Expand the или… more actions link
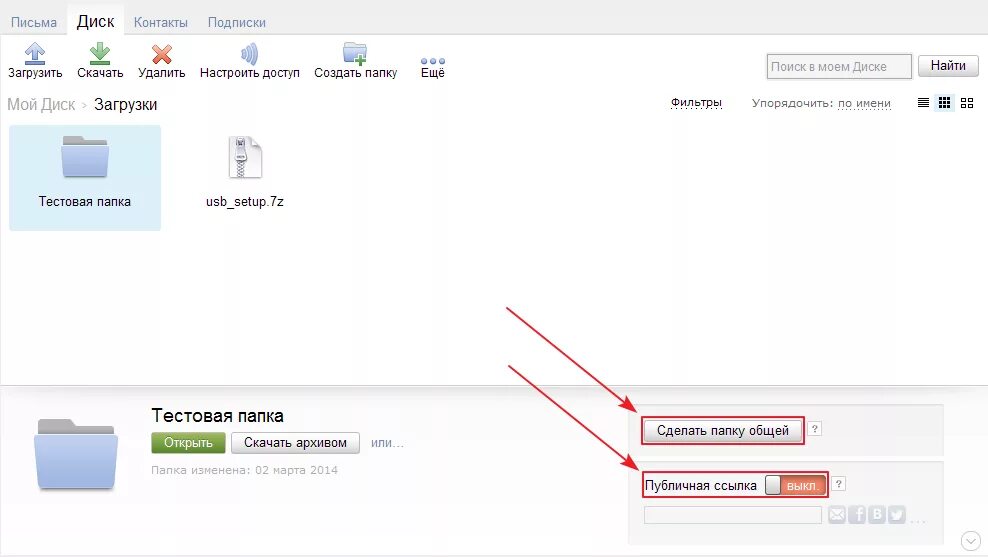Viewport: 988px width, 557px height. tap(388, 443)
